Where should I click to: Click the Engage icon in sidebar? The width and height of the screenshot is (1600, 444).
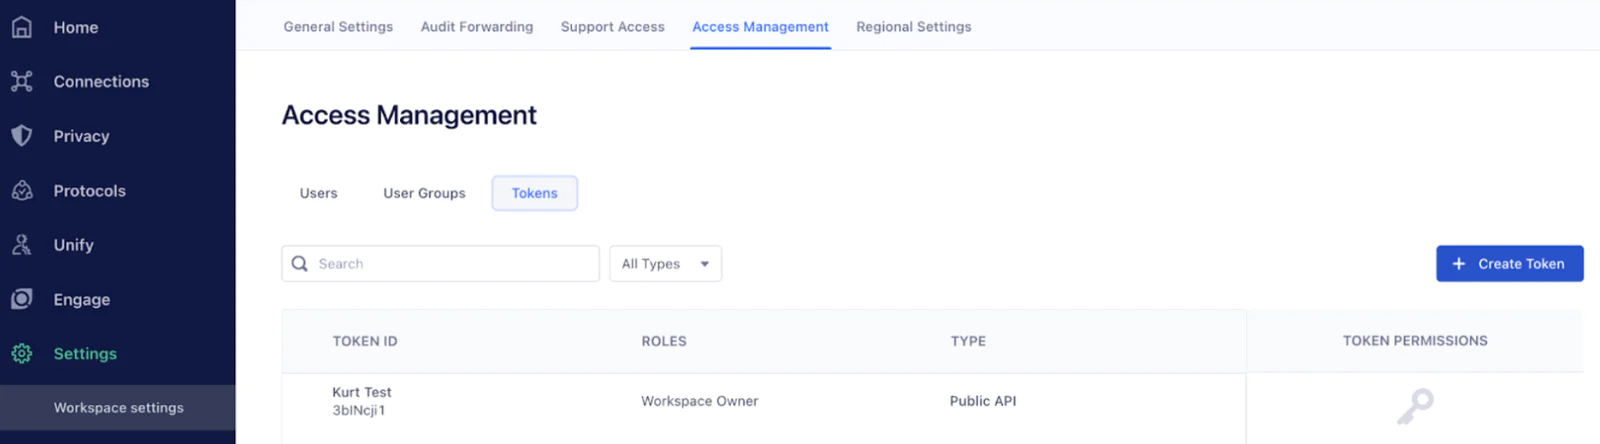pos(22,299)
